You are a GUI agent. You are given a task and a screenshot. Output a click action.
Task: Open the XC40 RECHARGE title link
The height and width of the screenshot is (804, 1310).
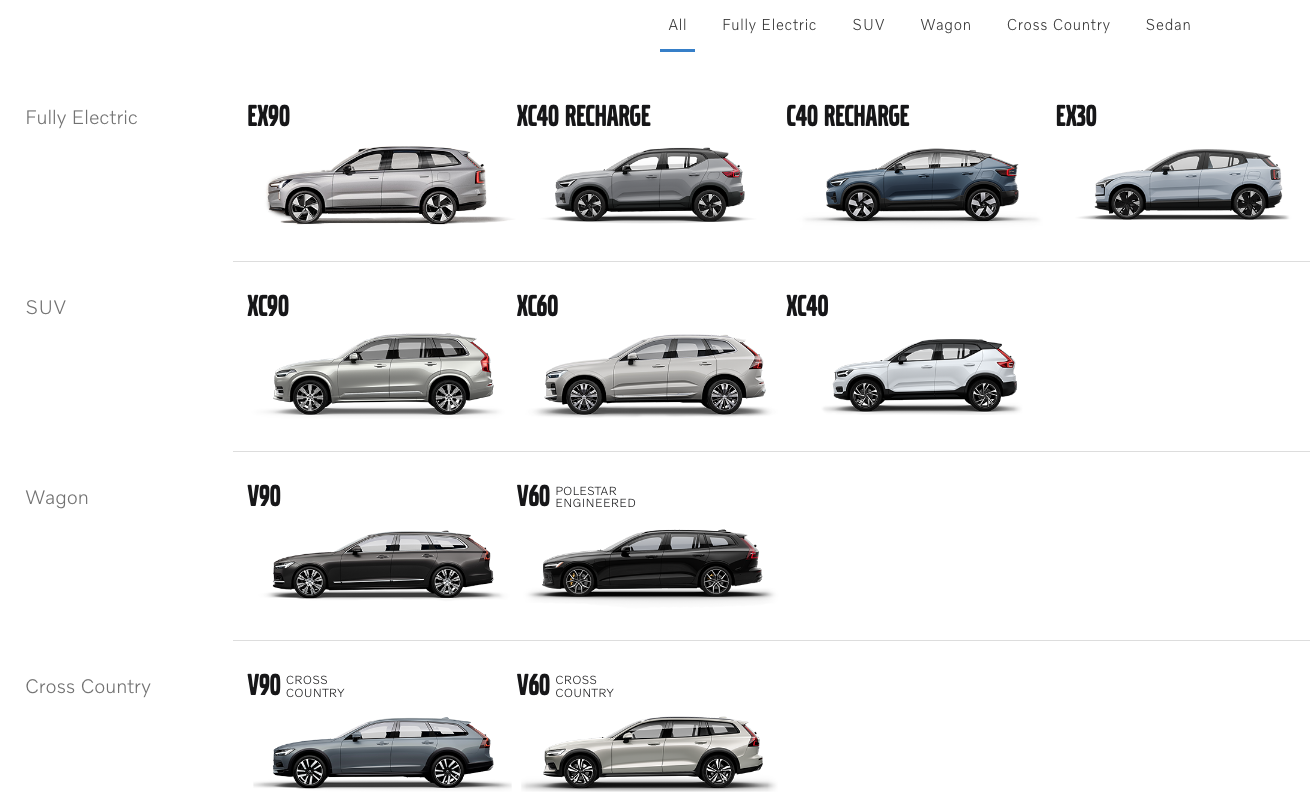pyautogui.click(x=584, y=117)
